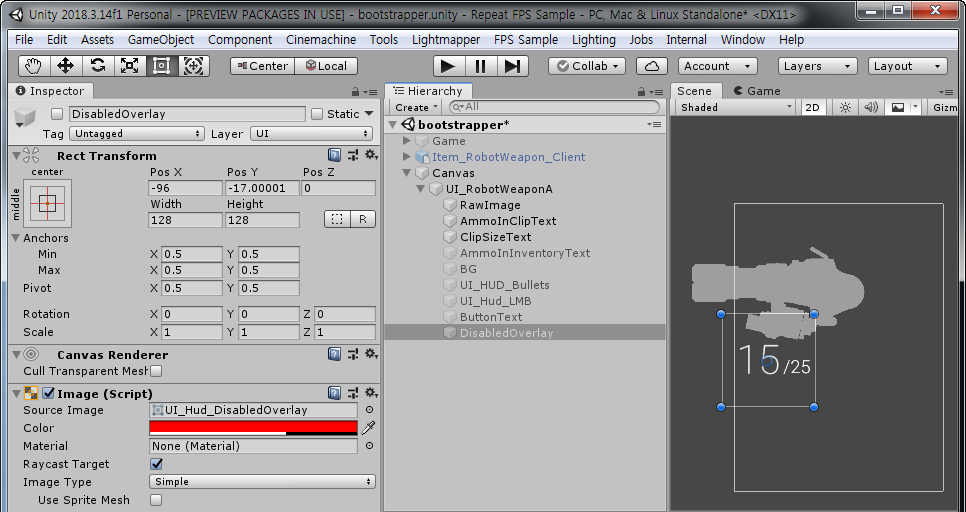Open Image Script presets icon
Viewport: 966px width, 512px height.
pyautogui.click(x=352, y=393)
